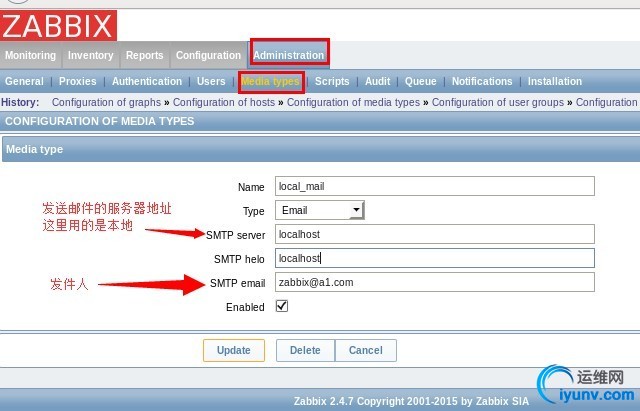Open history link Configuration of media types
Viewport: 640px width, 411px height.
point(353,102)
